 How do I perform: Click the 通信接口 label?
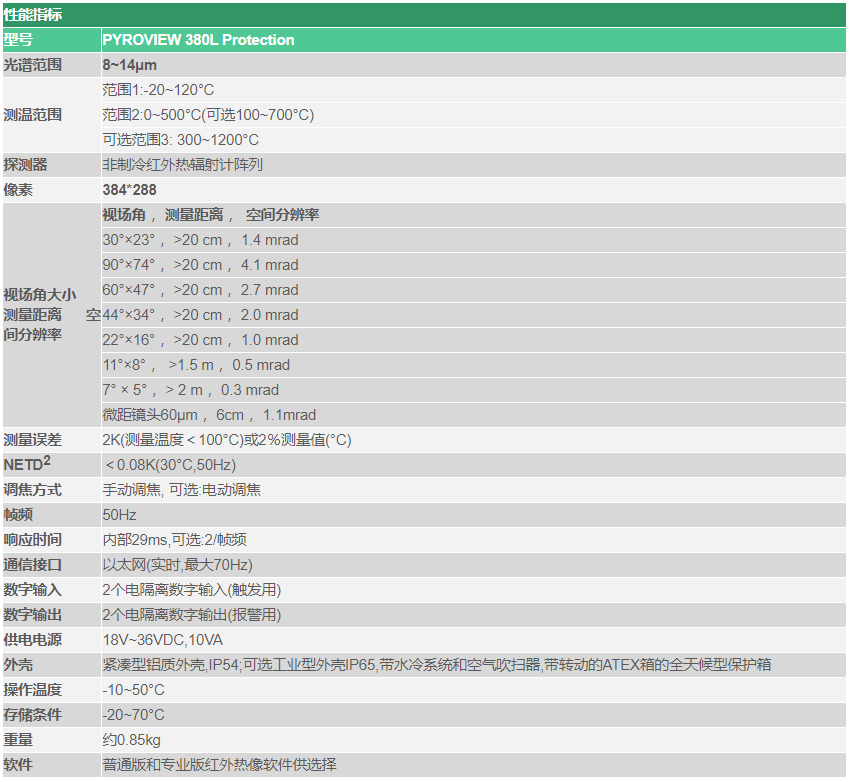[x=33, y=564]
